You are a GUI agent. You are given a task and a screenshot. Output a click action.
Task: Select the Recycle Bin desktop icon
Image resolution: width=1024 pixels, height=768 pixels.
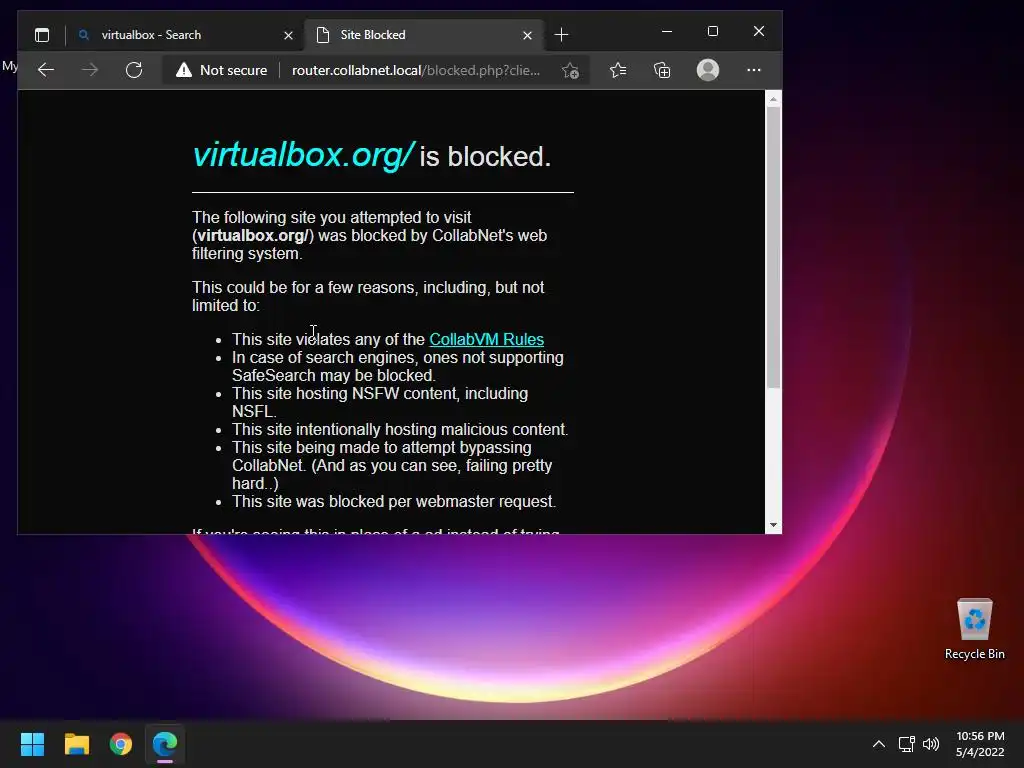coord(974,629)
